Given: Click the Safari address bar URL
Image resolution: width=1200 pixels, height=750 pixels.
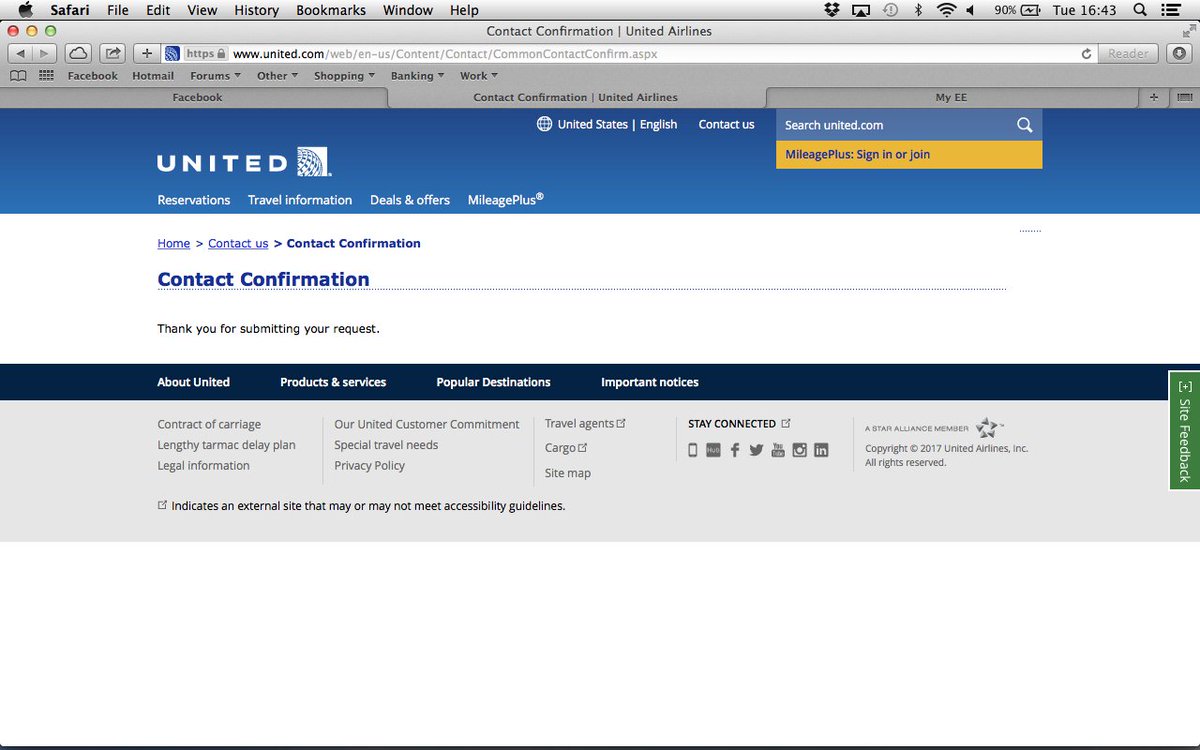Looking at the screenshot, I should pyautogui.click(x=445, y=54).
